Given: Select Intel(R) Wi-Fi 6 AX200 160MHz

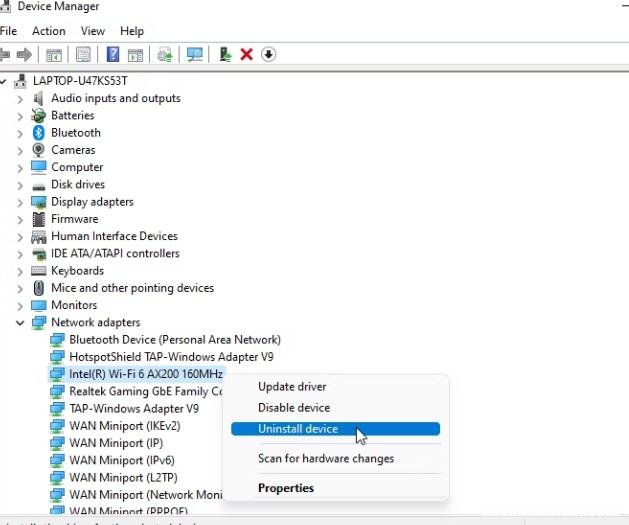Looking at the screenshot, I should tap(146, 374).
